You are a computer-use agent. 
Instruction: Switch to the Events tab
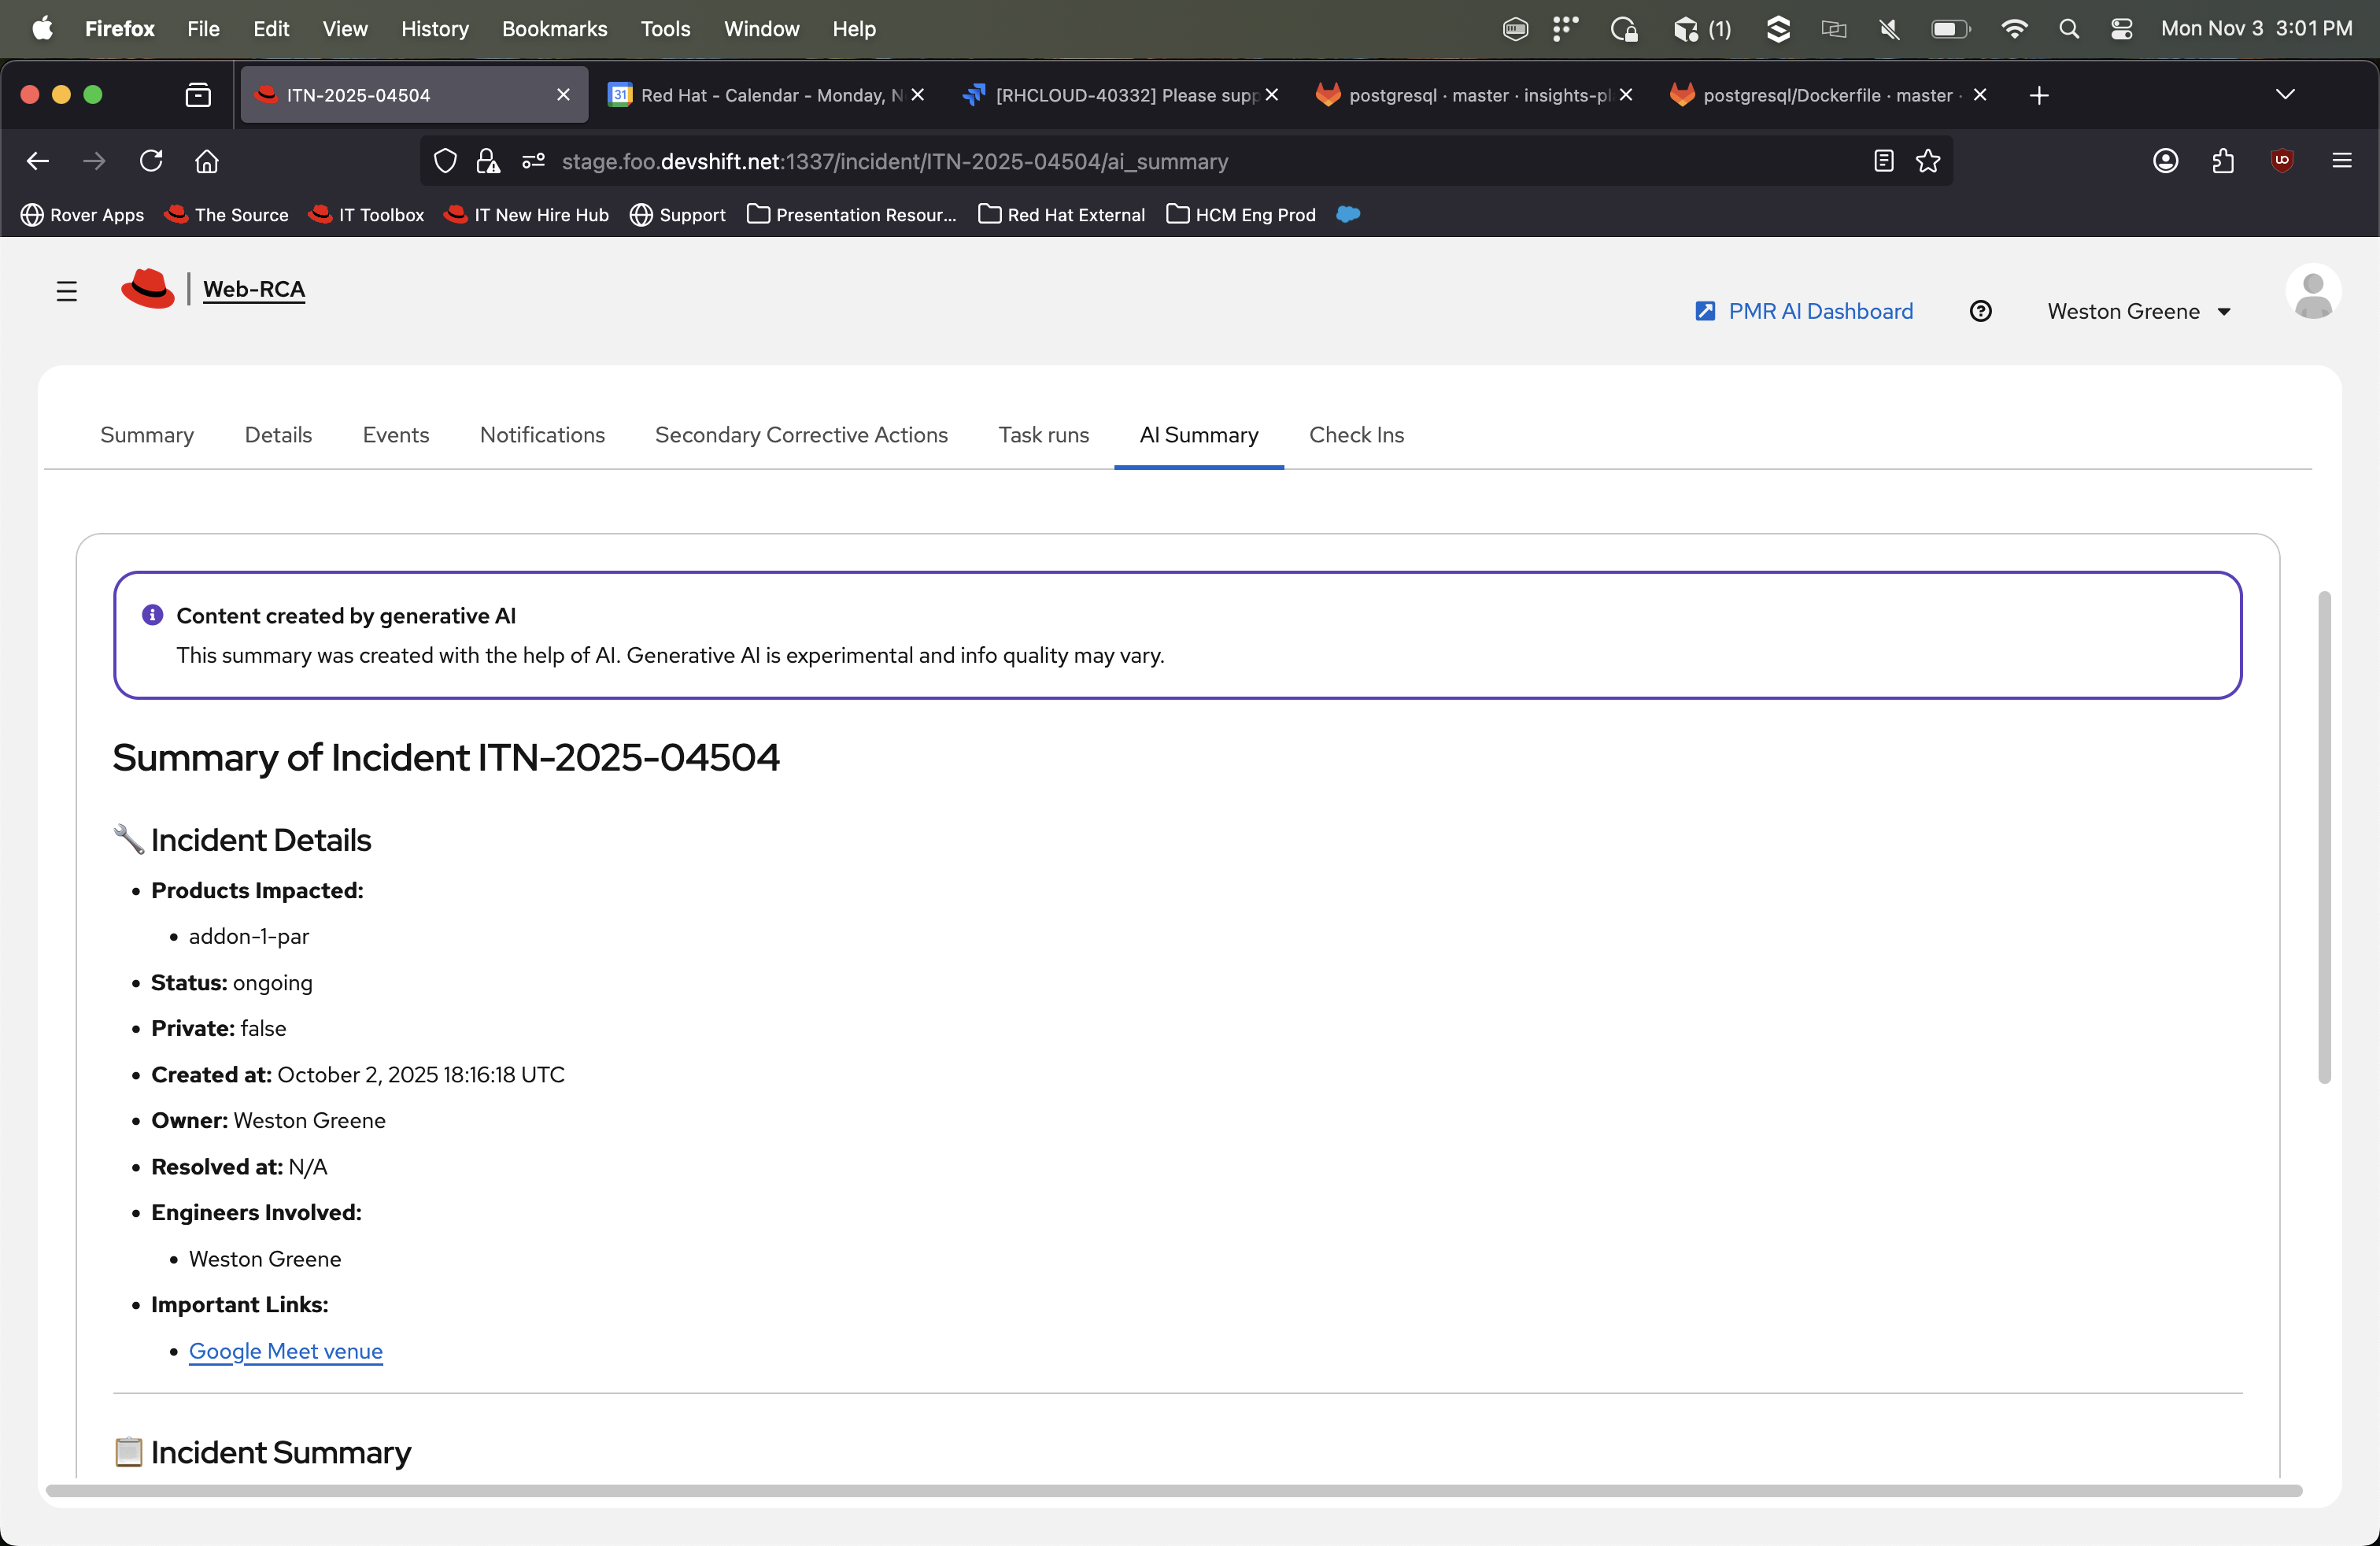point(395,435)
